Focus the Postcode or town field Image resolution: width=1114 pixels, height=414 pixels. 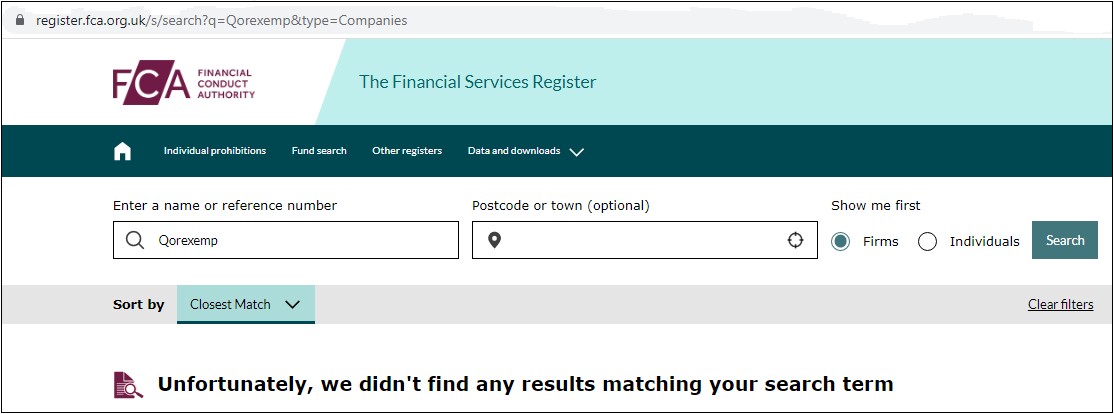[x=644, y=240]
